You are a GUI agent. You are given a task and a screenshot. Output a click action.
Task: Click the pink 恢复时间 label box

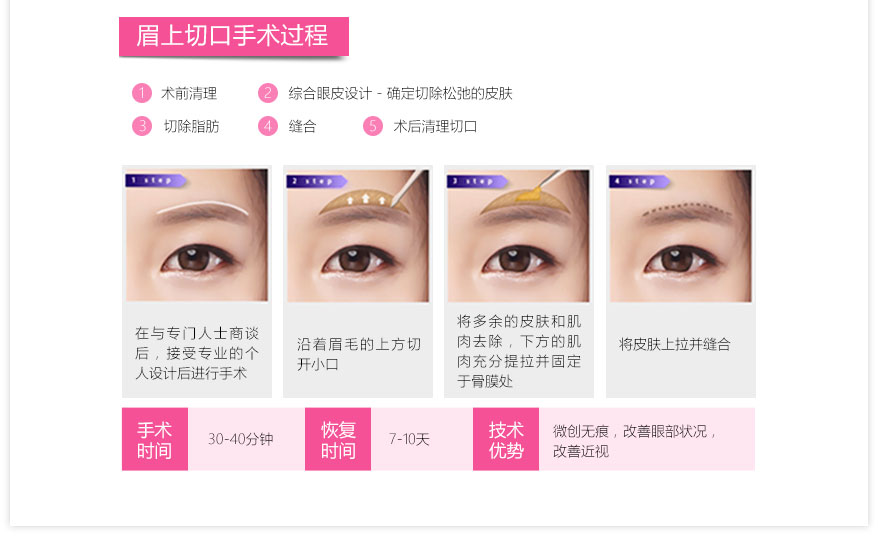338,439
